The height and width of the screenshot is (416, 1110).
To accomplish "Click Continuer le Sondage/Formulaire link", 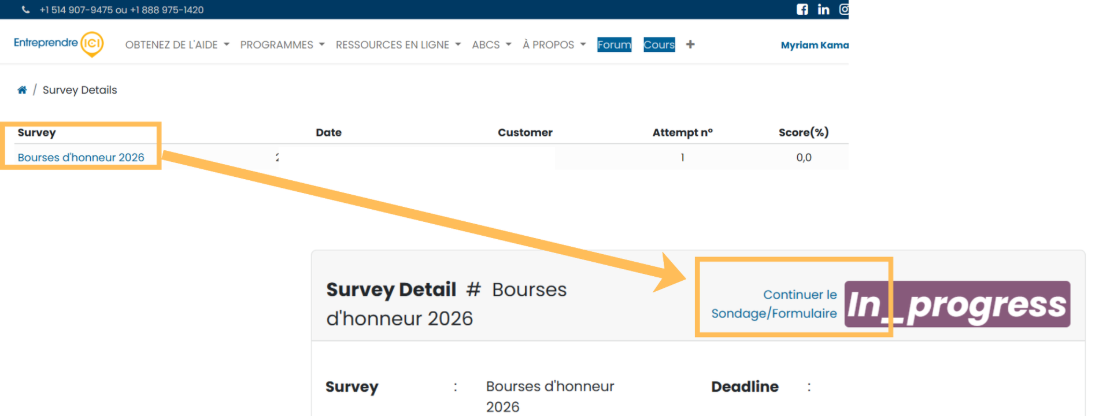I will (x=774, y=304).
